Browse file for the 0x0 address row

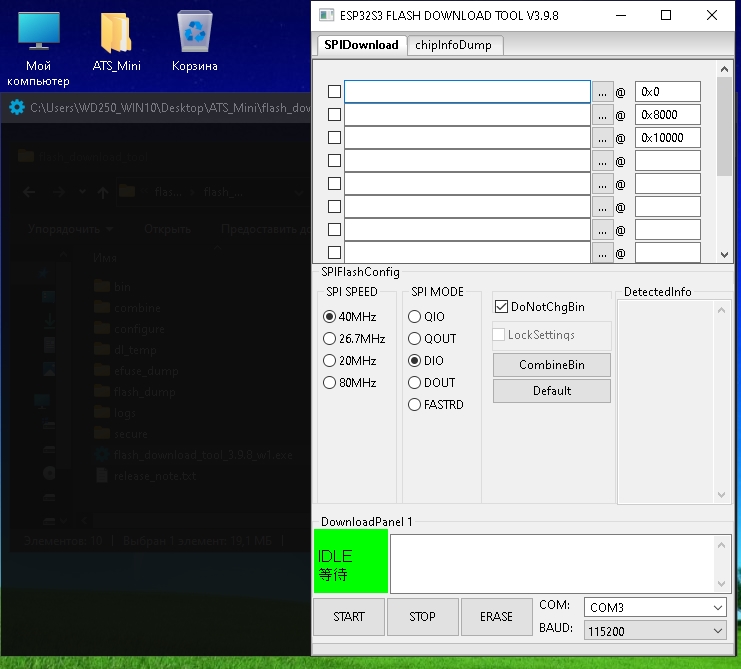tap(602, 92)
